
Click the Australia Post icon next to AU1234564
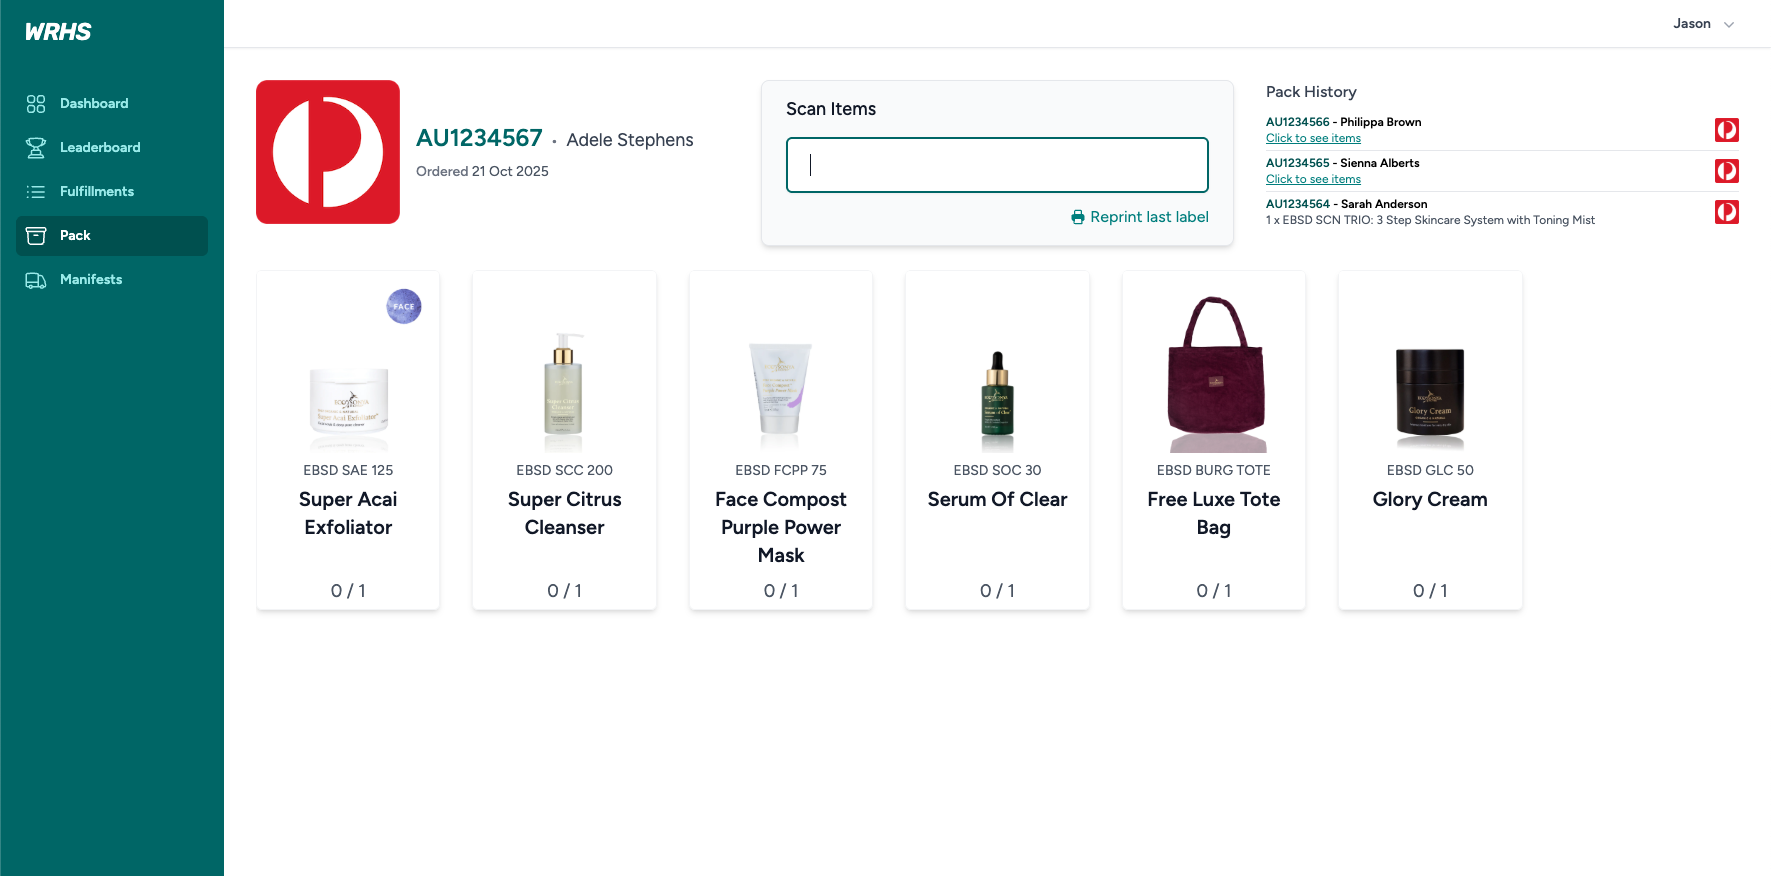tap(1726, 211)
